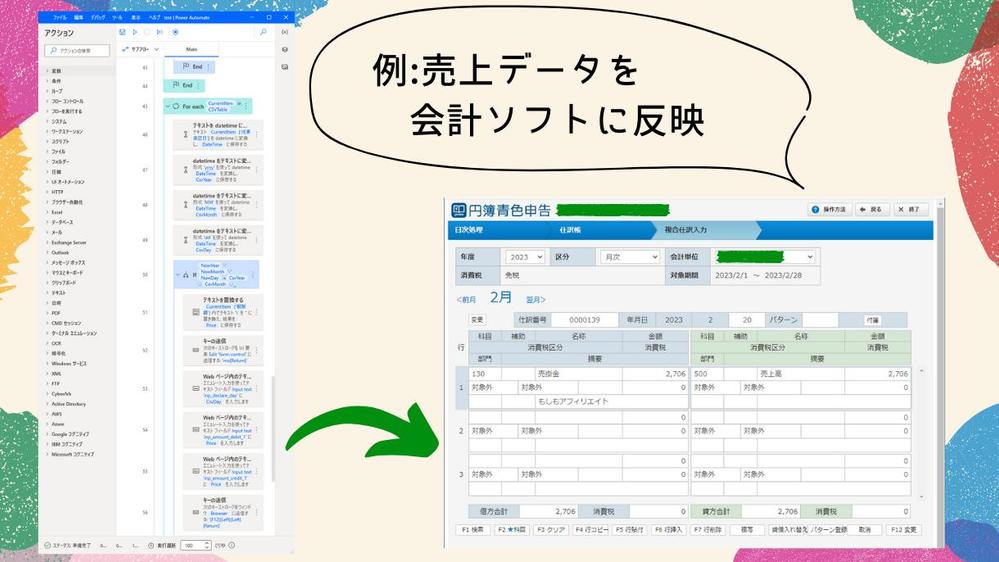Click the 翌月> next month link
The width and height of the screenshot is (999, 562).
[536, 299]
